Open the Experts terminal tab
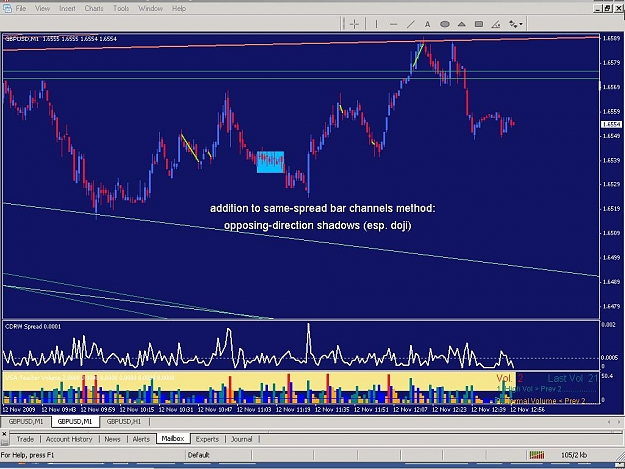 coord(207,439)
